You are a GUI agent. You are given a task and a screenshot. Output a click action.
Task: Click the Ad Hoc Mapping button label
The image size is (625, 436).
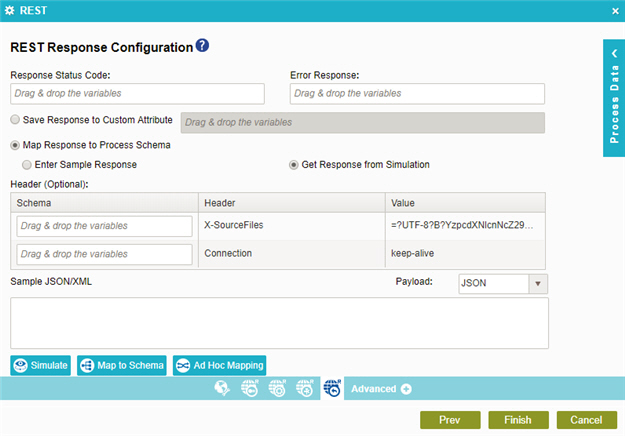[228, 365]
